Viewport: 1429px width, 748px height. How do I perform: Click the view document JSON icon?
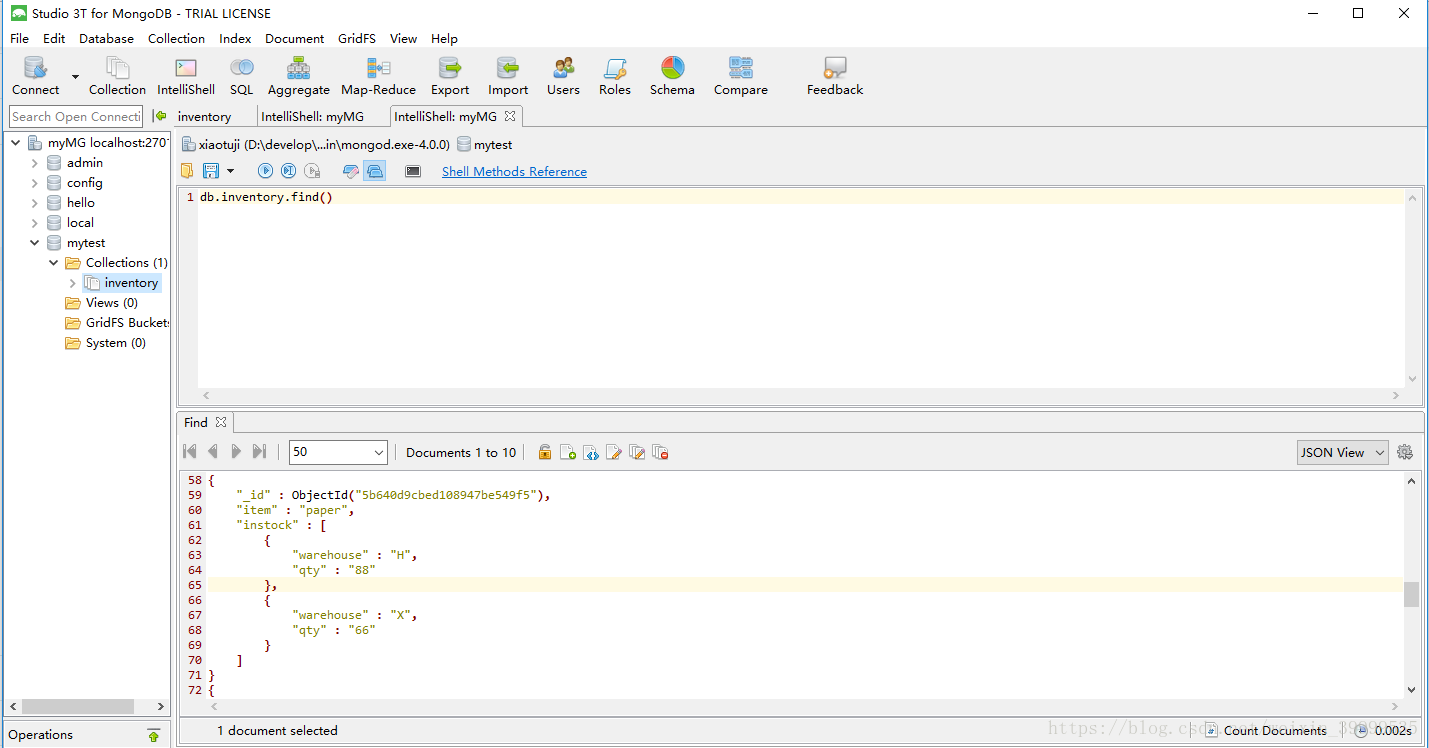pos(590,452)
